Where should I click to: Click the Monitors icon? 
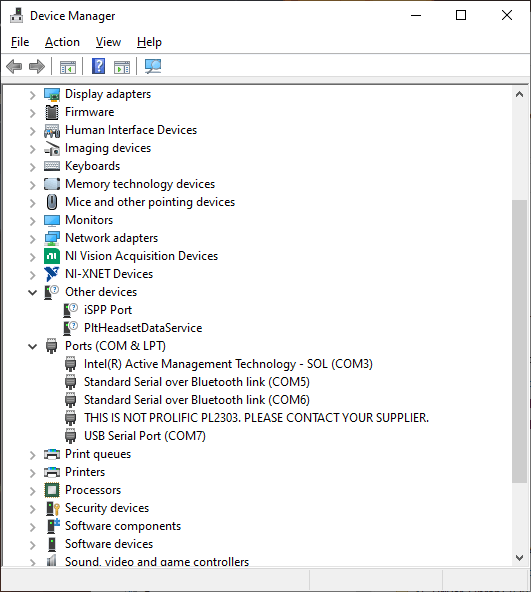click(x=52, y=220)
